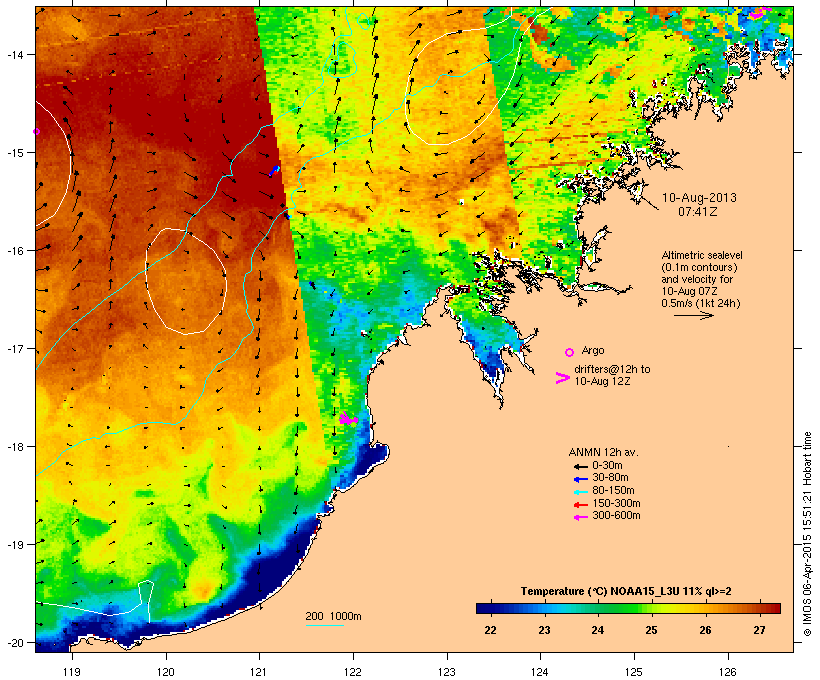The width and height of the screenshot is (820, 680).
Task: Click the '300-600m' depth label
Action: (616, 516)
